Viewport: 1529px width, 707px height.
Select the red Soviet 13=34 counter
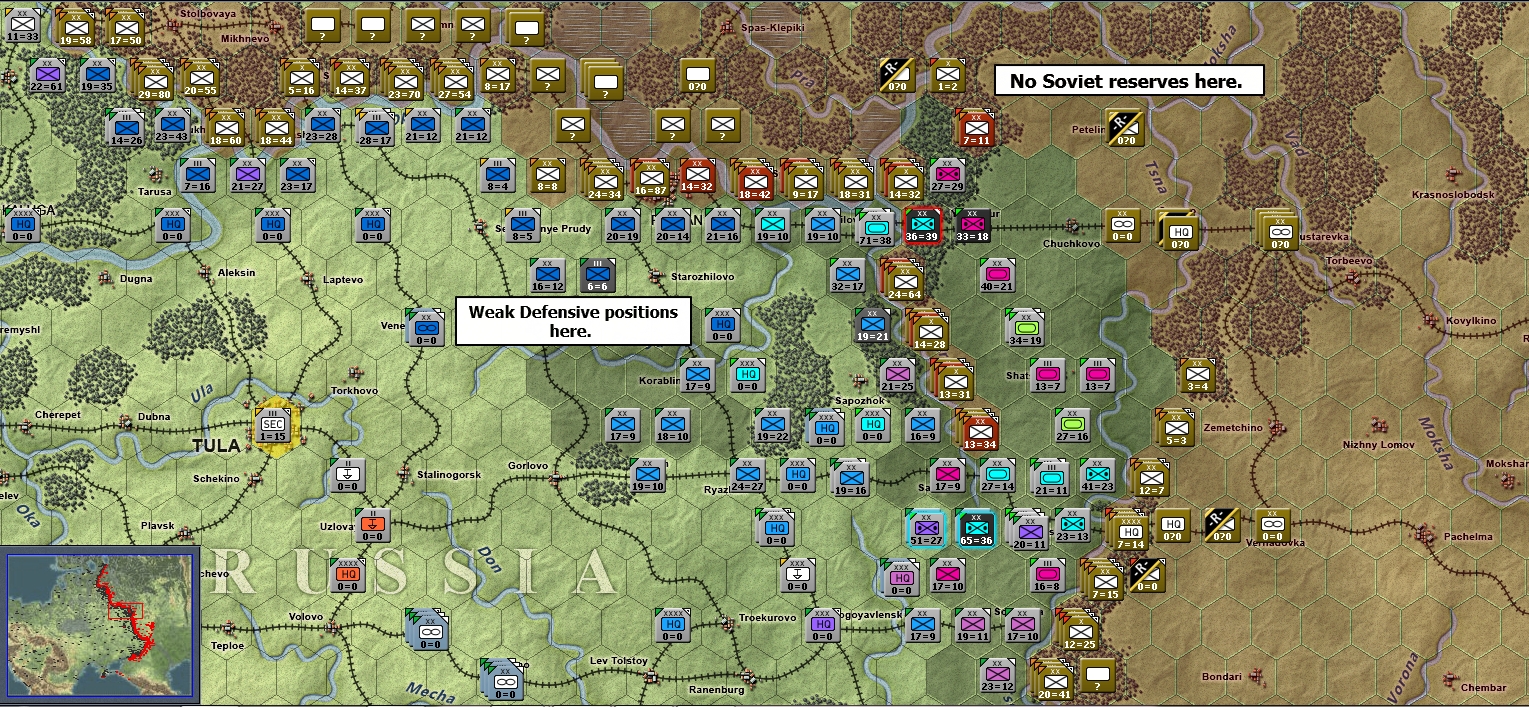(x=979, y=432)
